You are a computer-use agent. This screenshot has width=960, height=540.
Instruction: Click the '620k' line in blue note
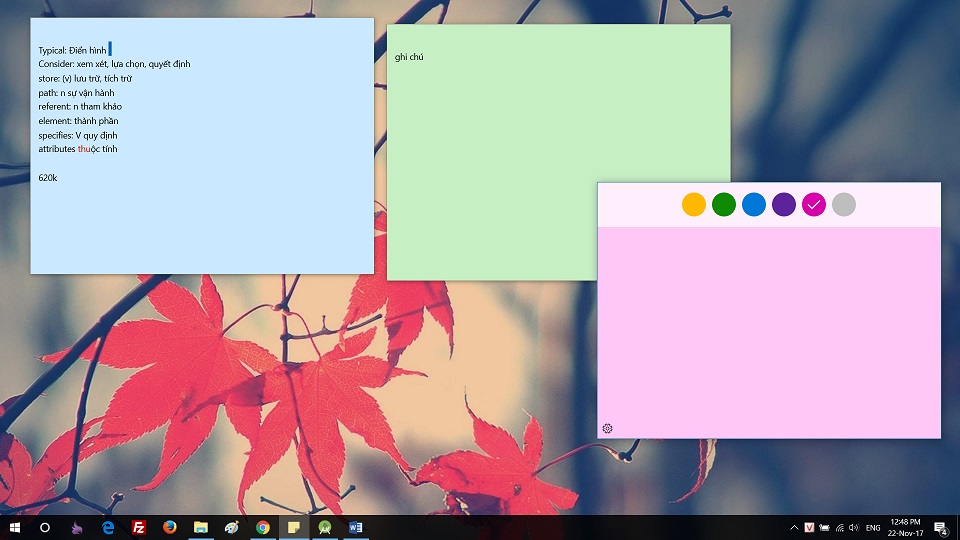[x=48, y=178]
